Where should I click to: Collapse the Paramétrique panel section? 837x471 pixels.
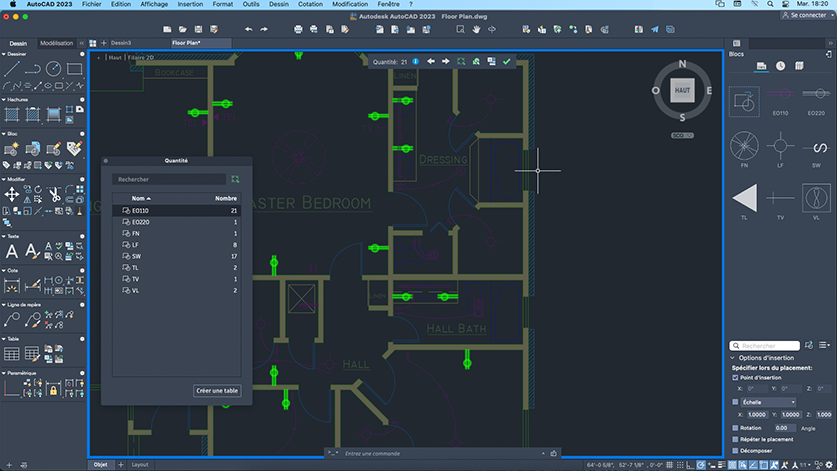point(4,373)
